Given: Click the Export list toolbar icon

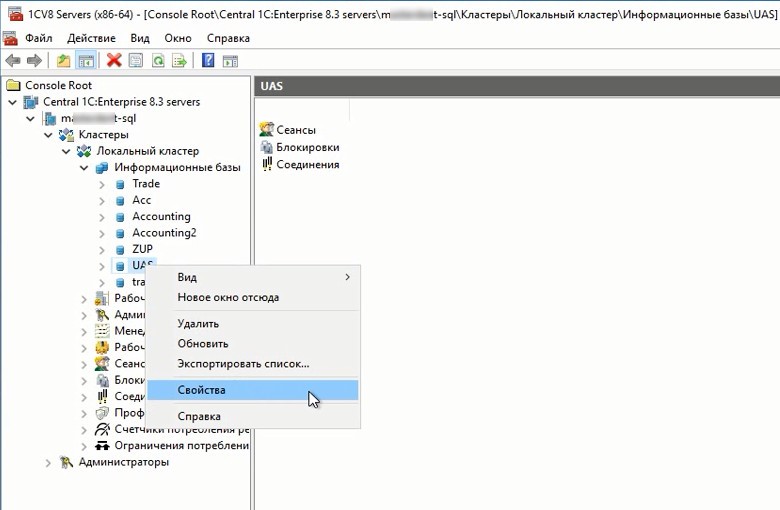Looking at the screenshot, I should [179, 61].
